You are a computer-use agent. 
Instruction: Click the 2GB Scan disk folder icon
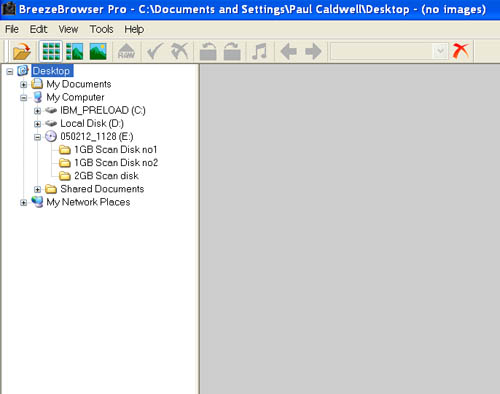click(x=65, y=176)
